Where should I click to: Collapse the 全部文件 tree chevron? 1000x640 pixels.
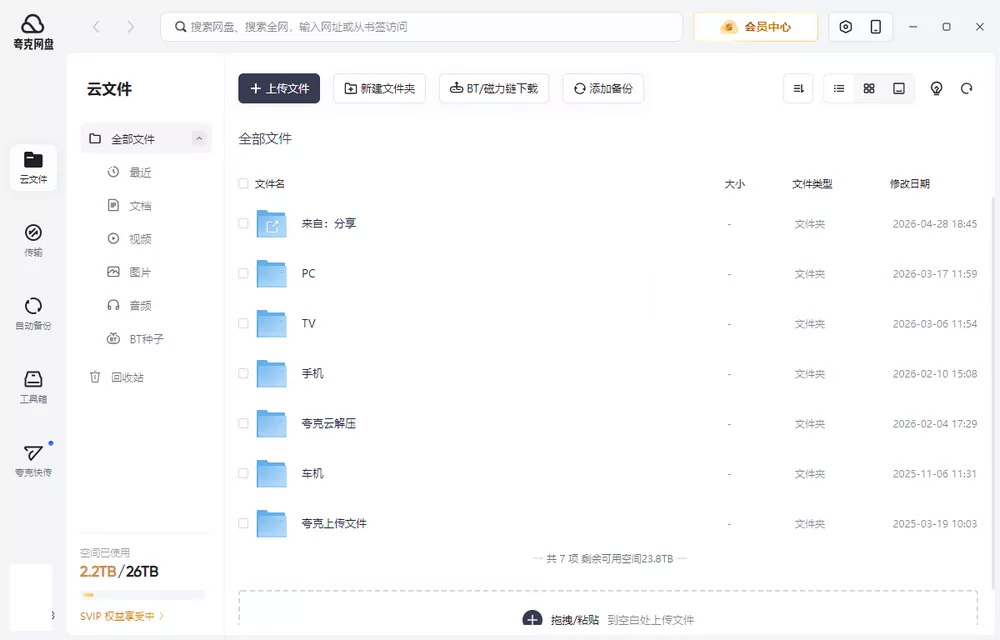pyautogui.click(x=199, y=138)
